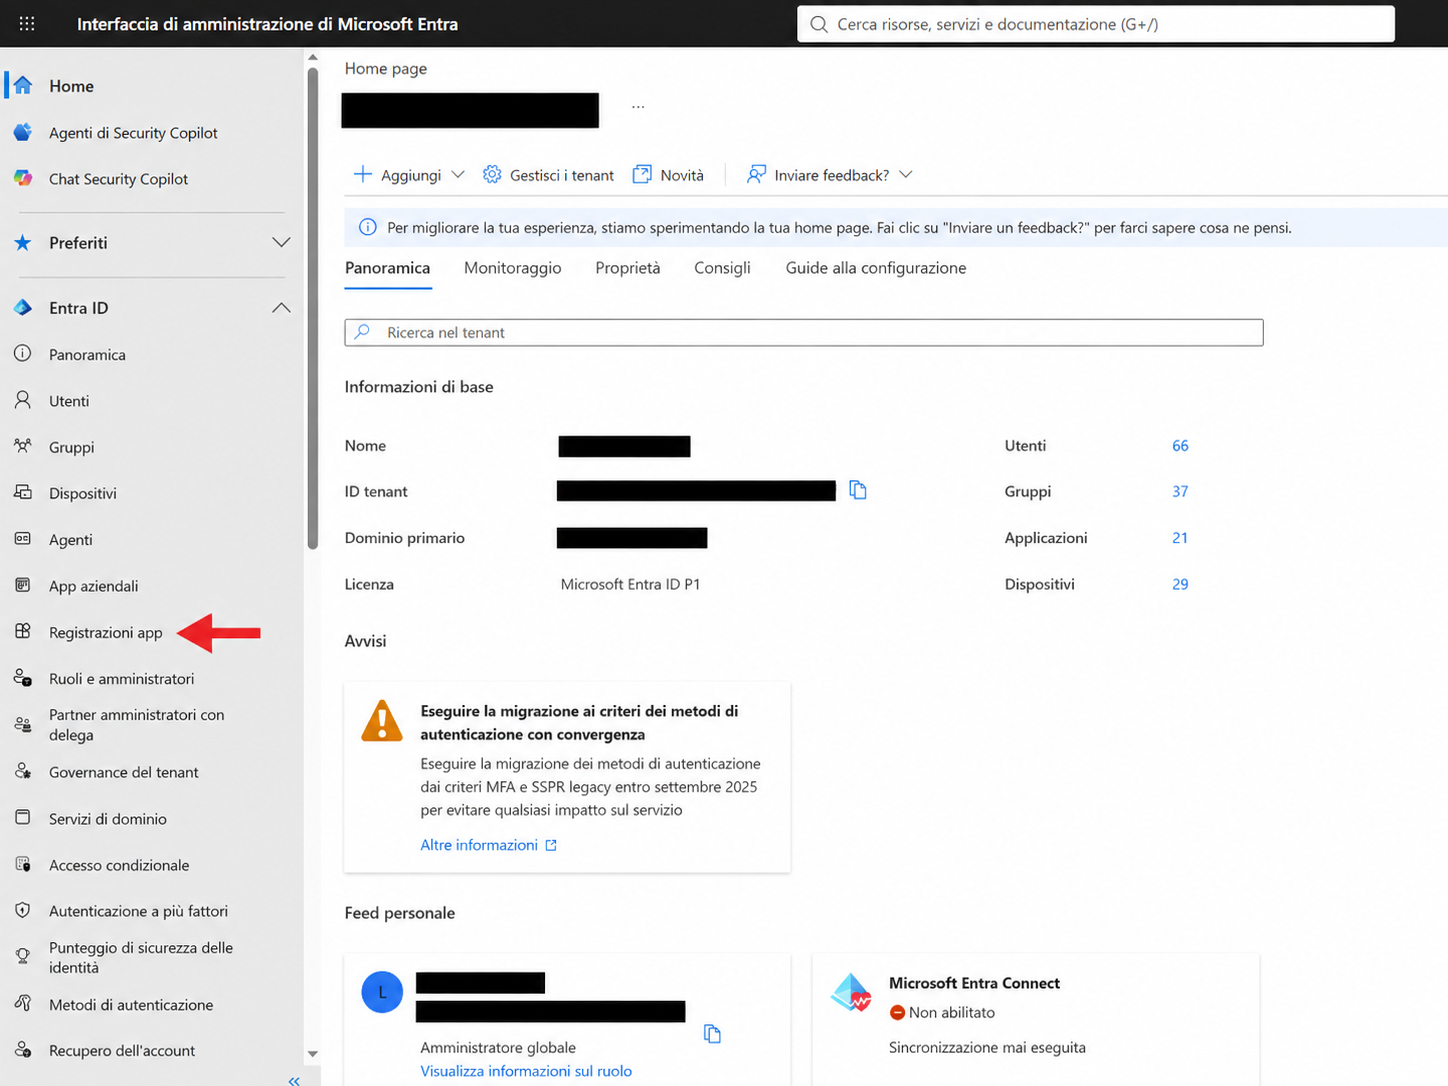Copy the user info in Feed personale
Viewport: 1448px width, 1086px height.
(x=712, y=1033)
